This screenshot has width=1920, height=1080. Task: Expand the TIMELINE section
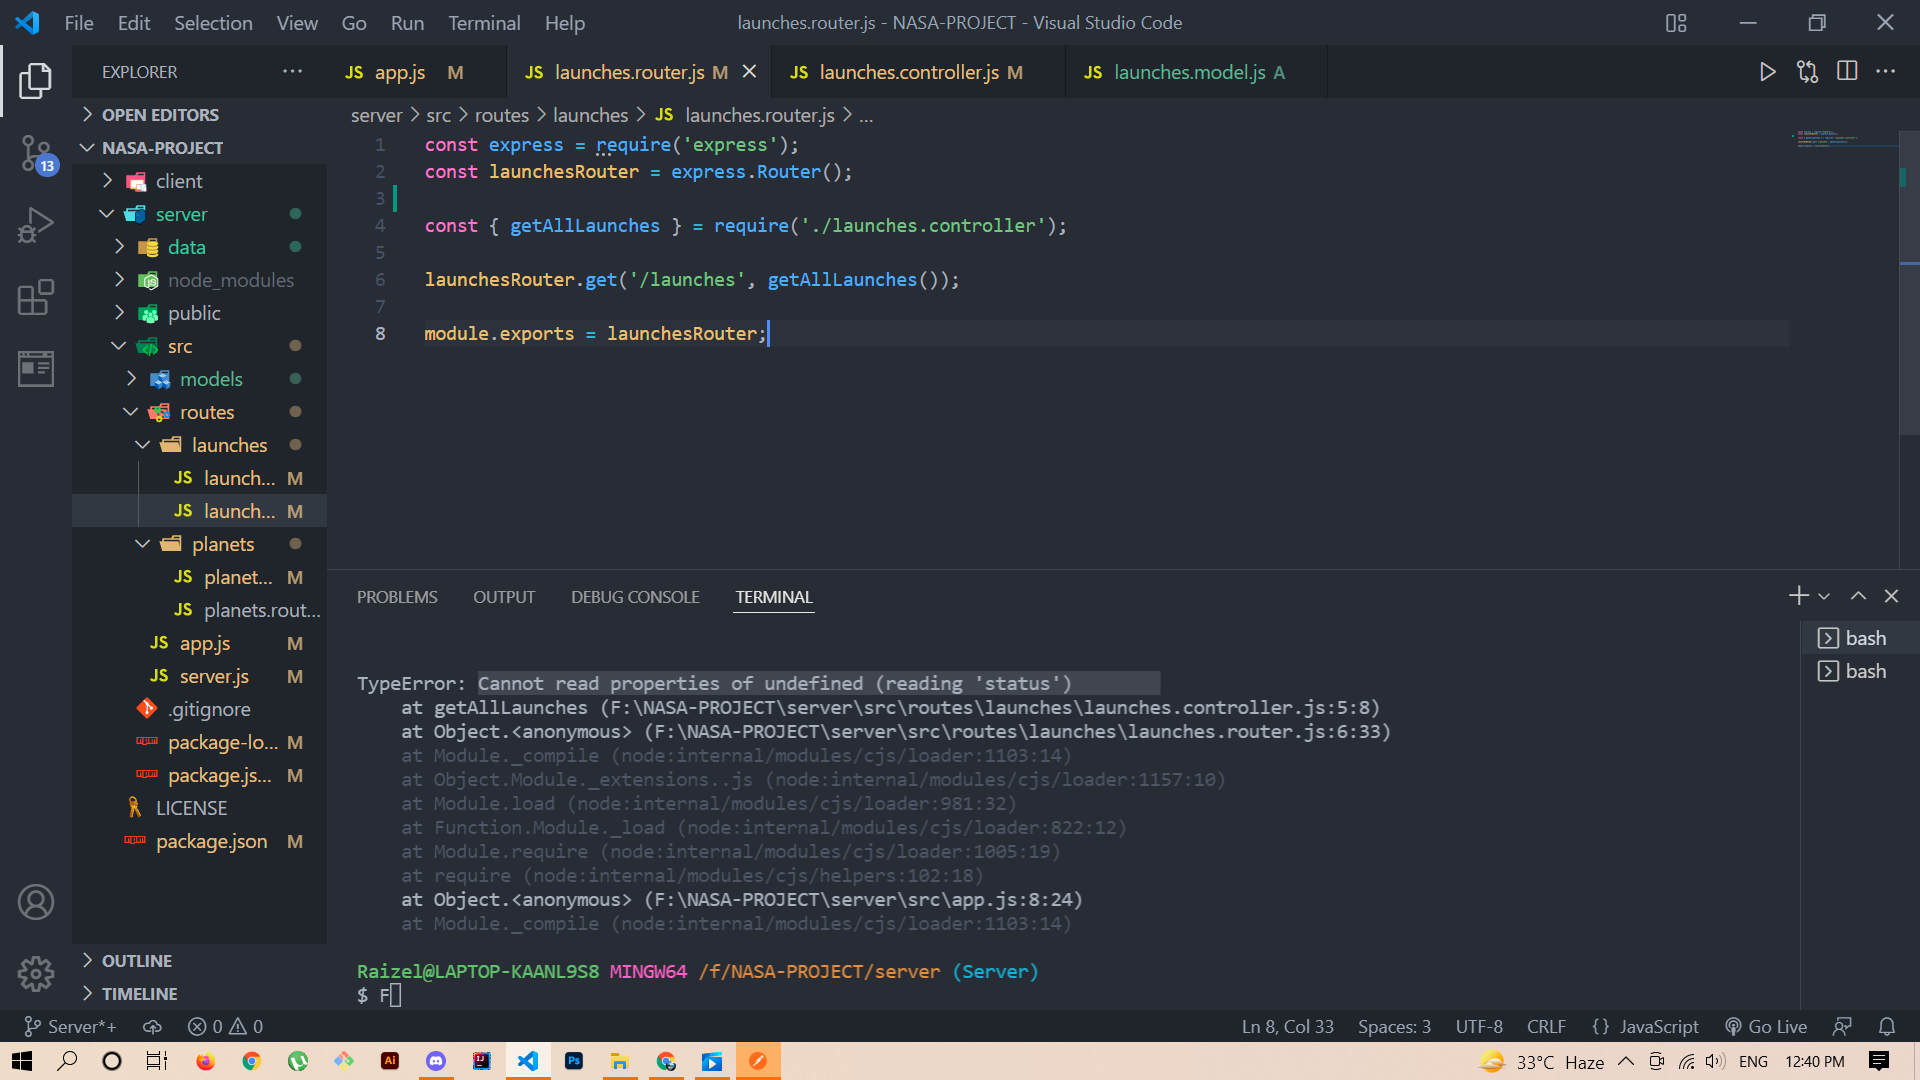199,994
